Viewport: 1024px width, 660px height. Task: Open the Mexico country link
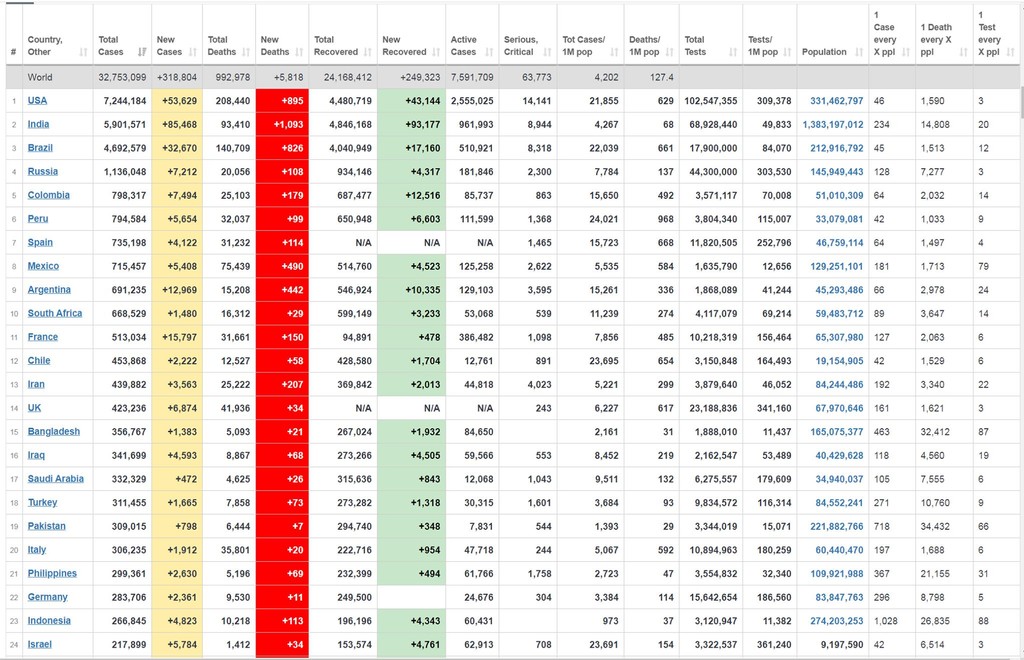(x=43, y=266)
